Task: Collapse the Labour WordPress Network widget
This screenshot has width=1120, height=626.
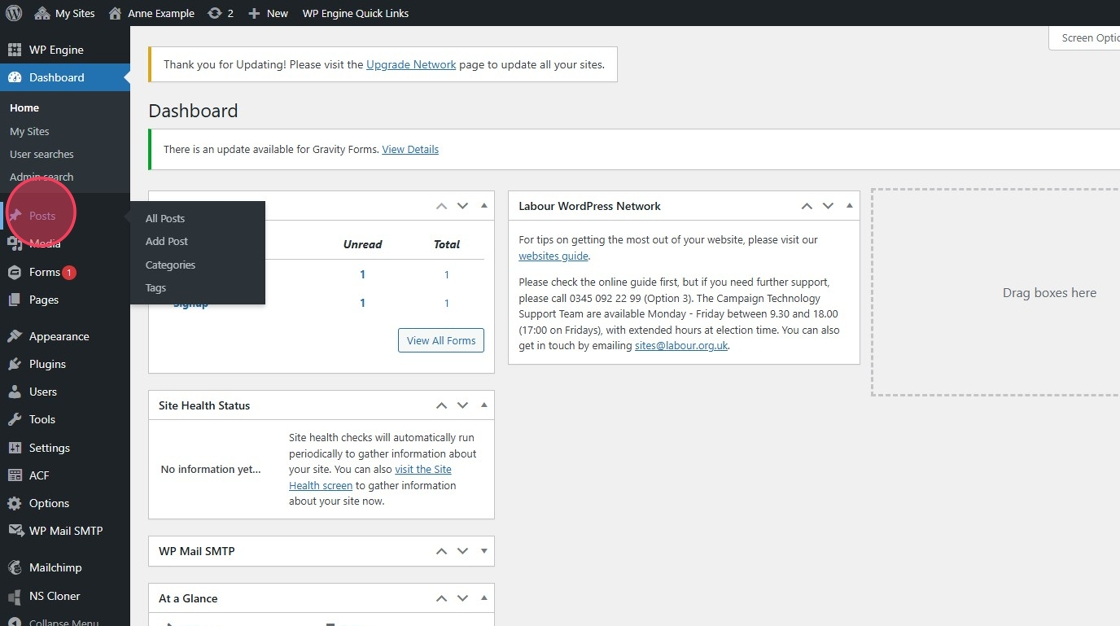Action: (849, 206)
